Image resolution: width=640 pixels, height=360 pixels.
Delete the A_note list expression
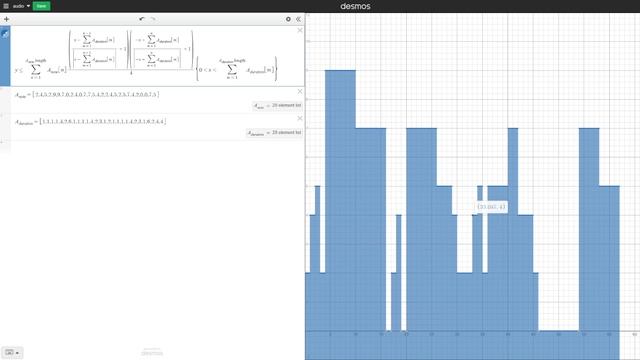(x=300, y=91)
